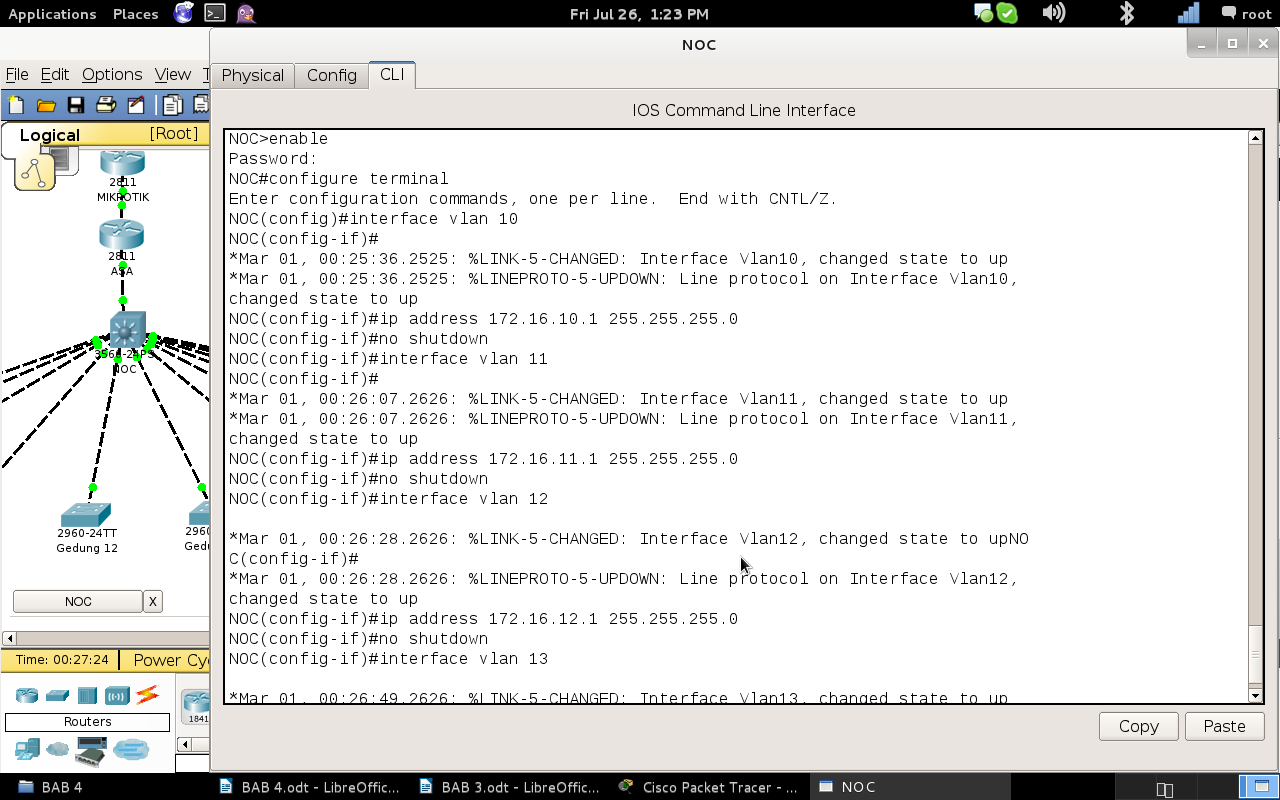Open the system volume speaker icon
This screenshot has height=800, width=1280.
click(1053, 13)
